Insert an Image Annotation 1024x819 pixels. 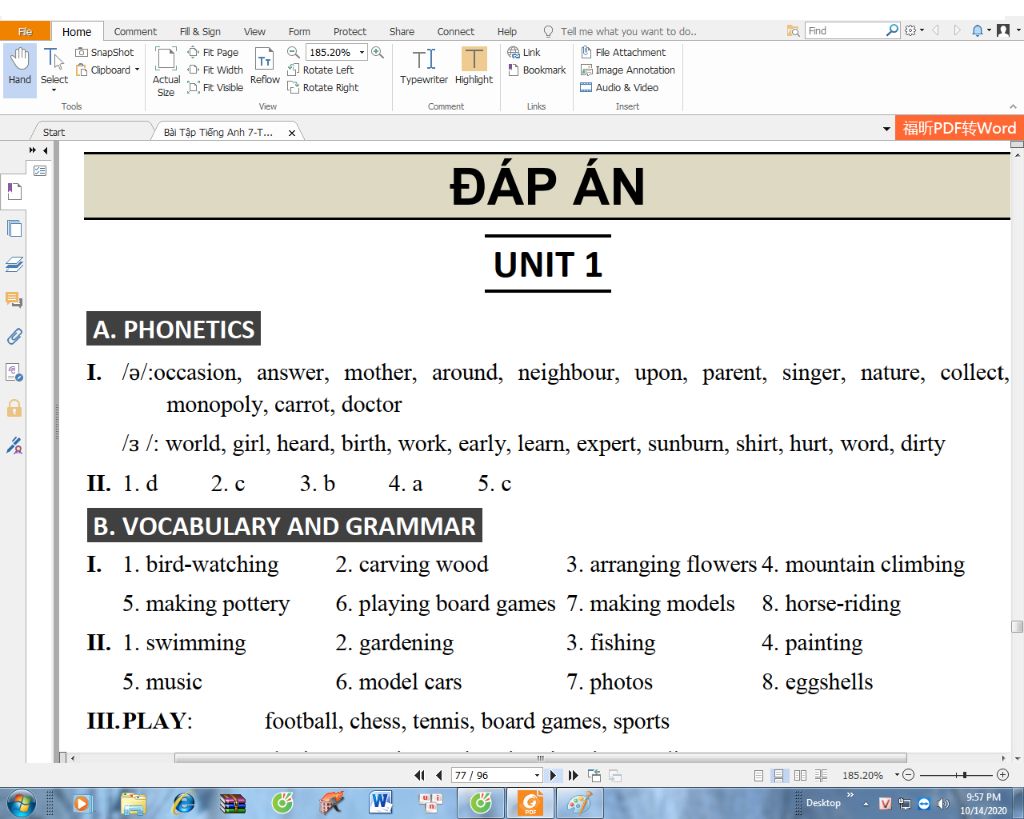[x=628, y=70]
